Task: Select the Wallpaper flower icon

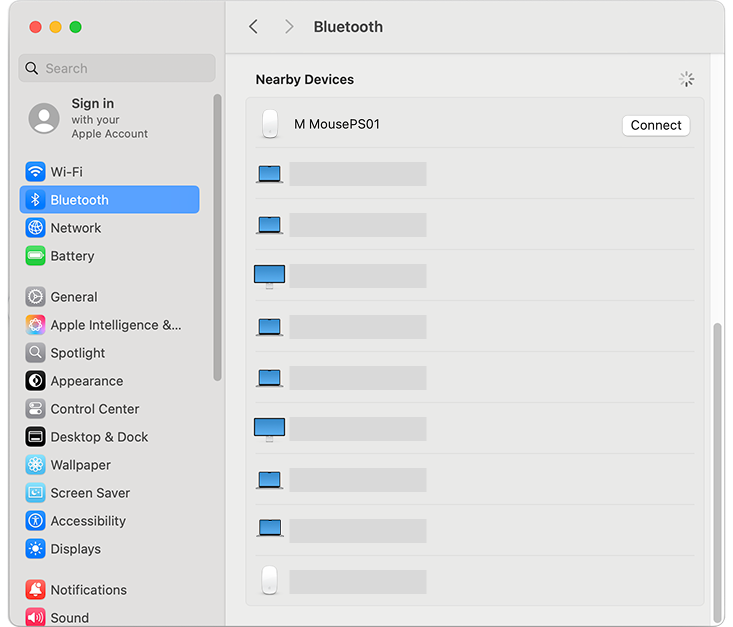Action: 36,465
